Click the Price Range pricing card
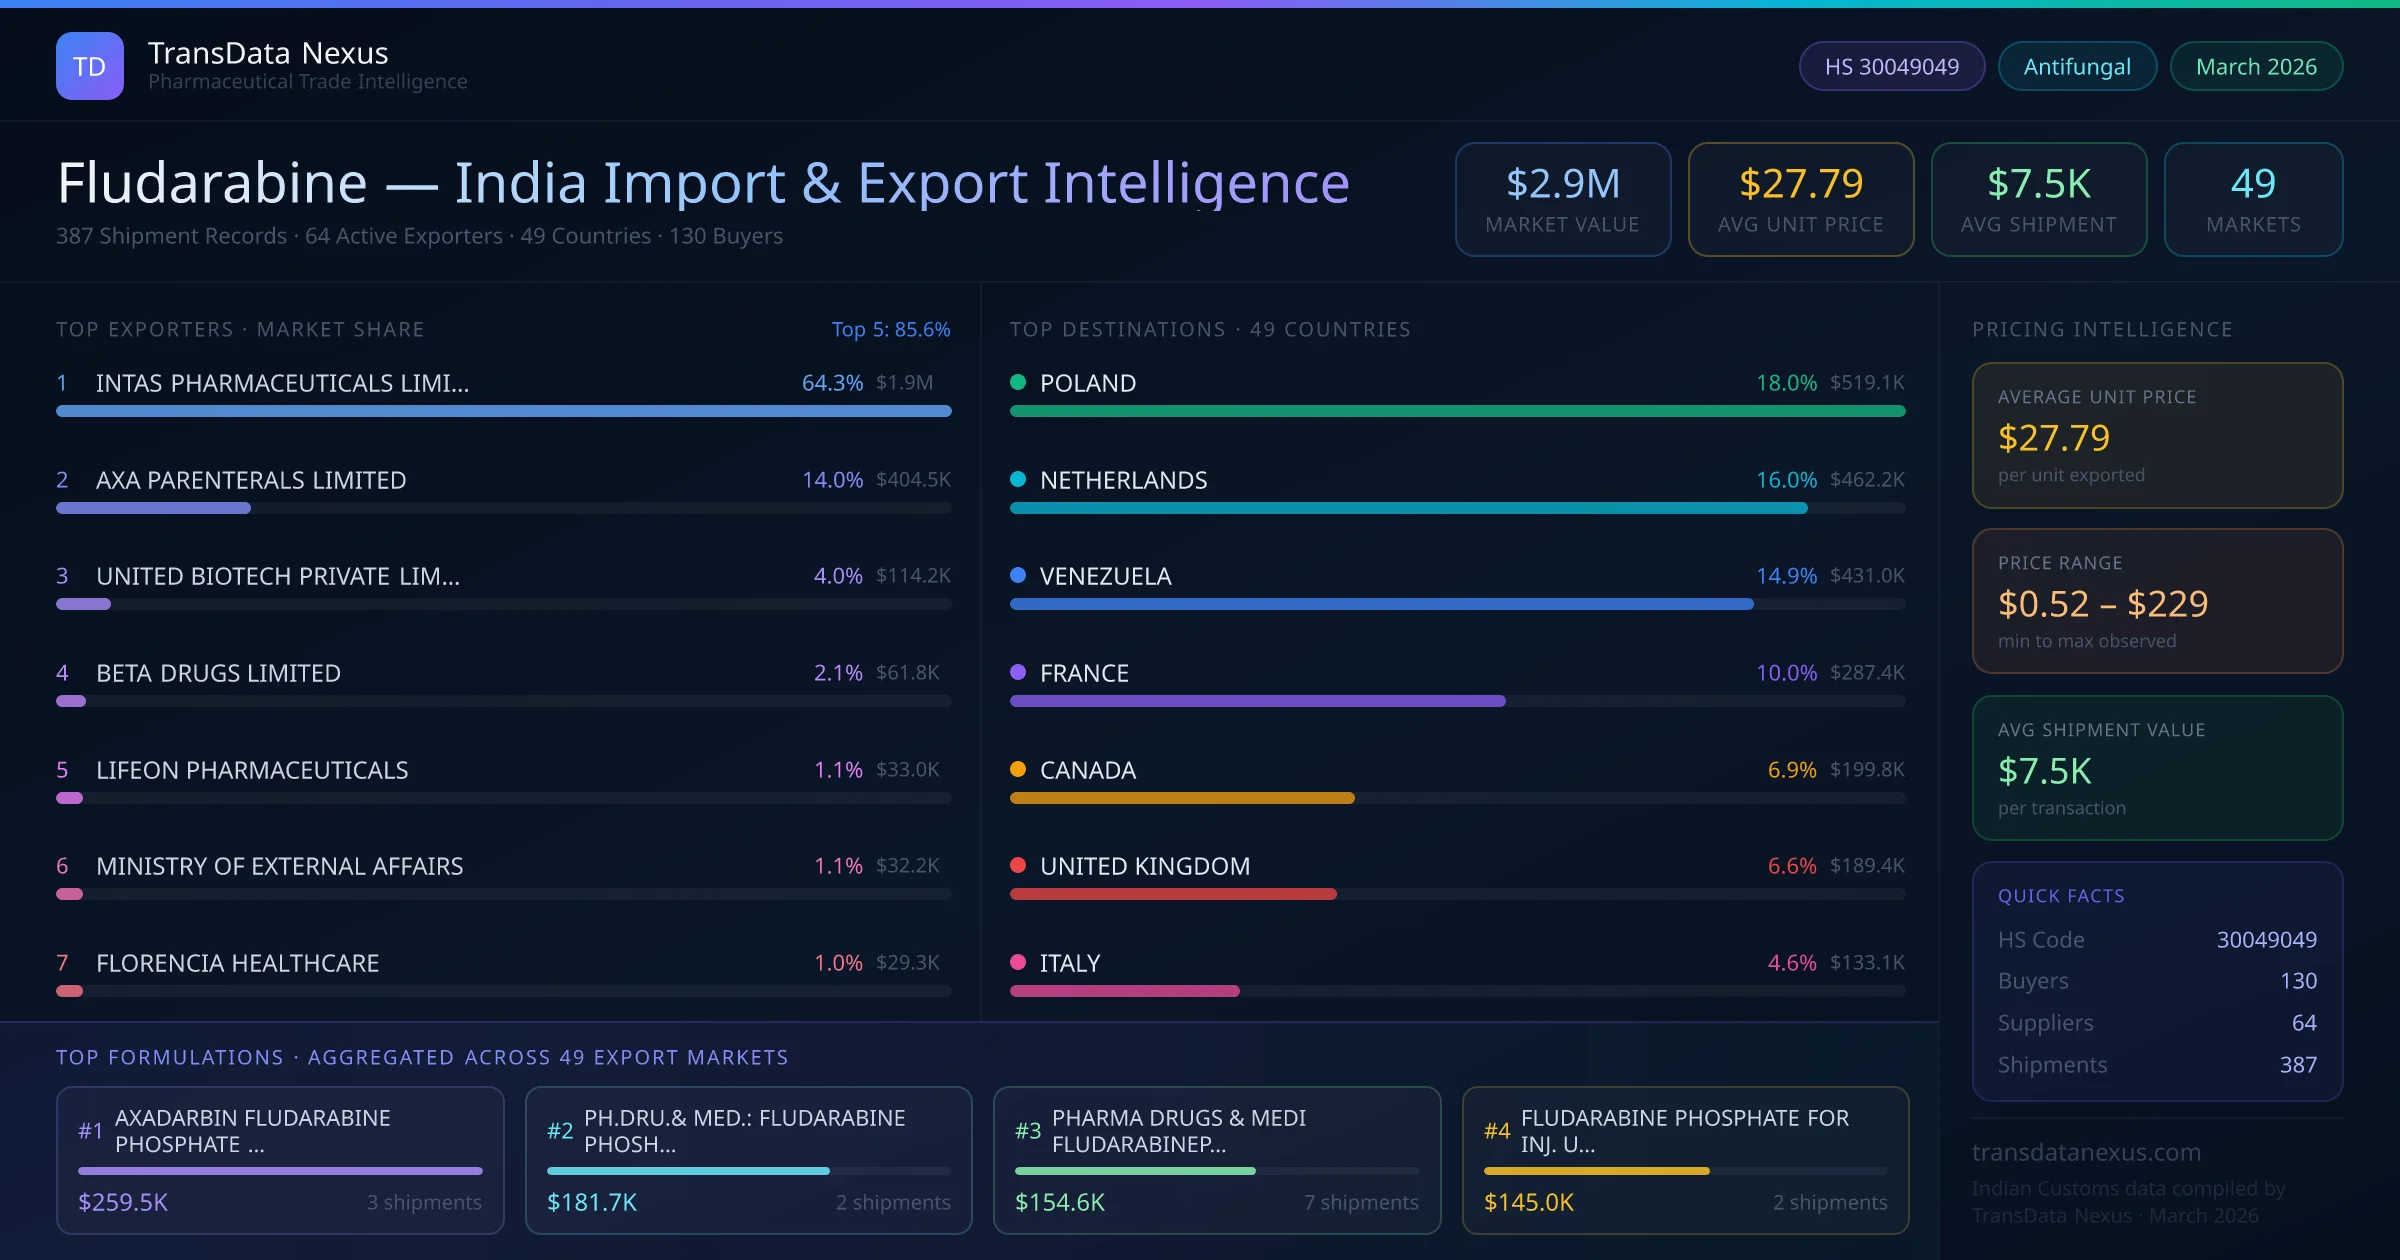 [2156, 601]
